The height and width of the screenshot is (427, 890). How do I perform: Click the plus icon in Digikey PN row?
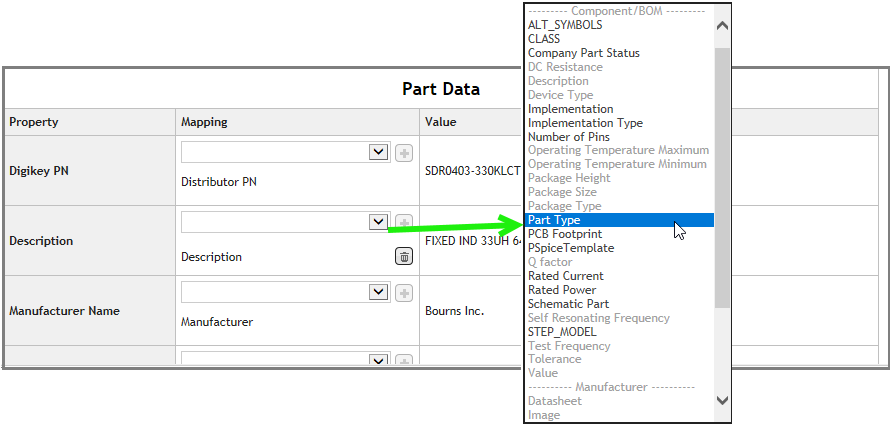[x=404, y=153]
